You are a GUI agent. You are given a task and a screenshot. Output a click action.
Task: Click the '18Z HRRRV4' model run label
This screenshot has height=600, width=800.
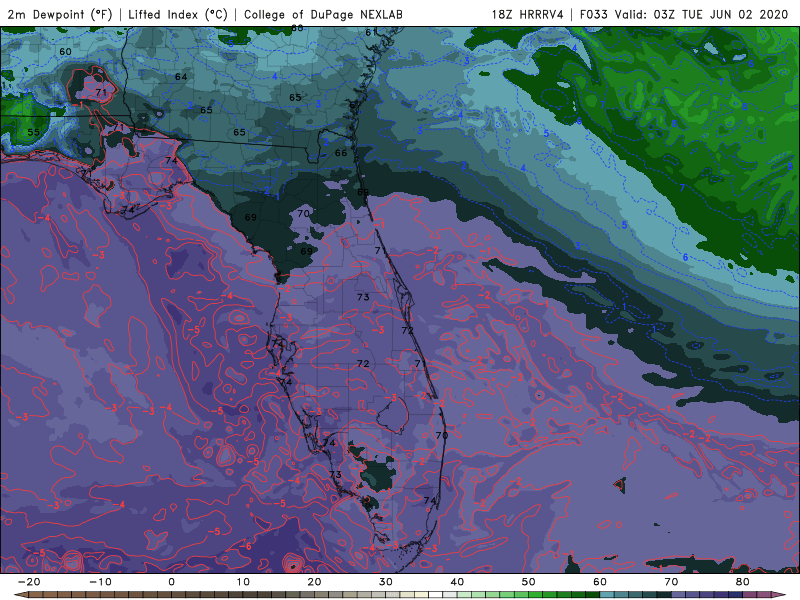(x=528, y=14)
